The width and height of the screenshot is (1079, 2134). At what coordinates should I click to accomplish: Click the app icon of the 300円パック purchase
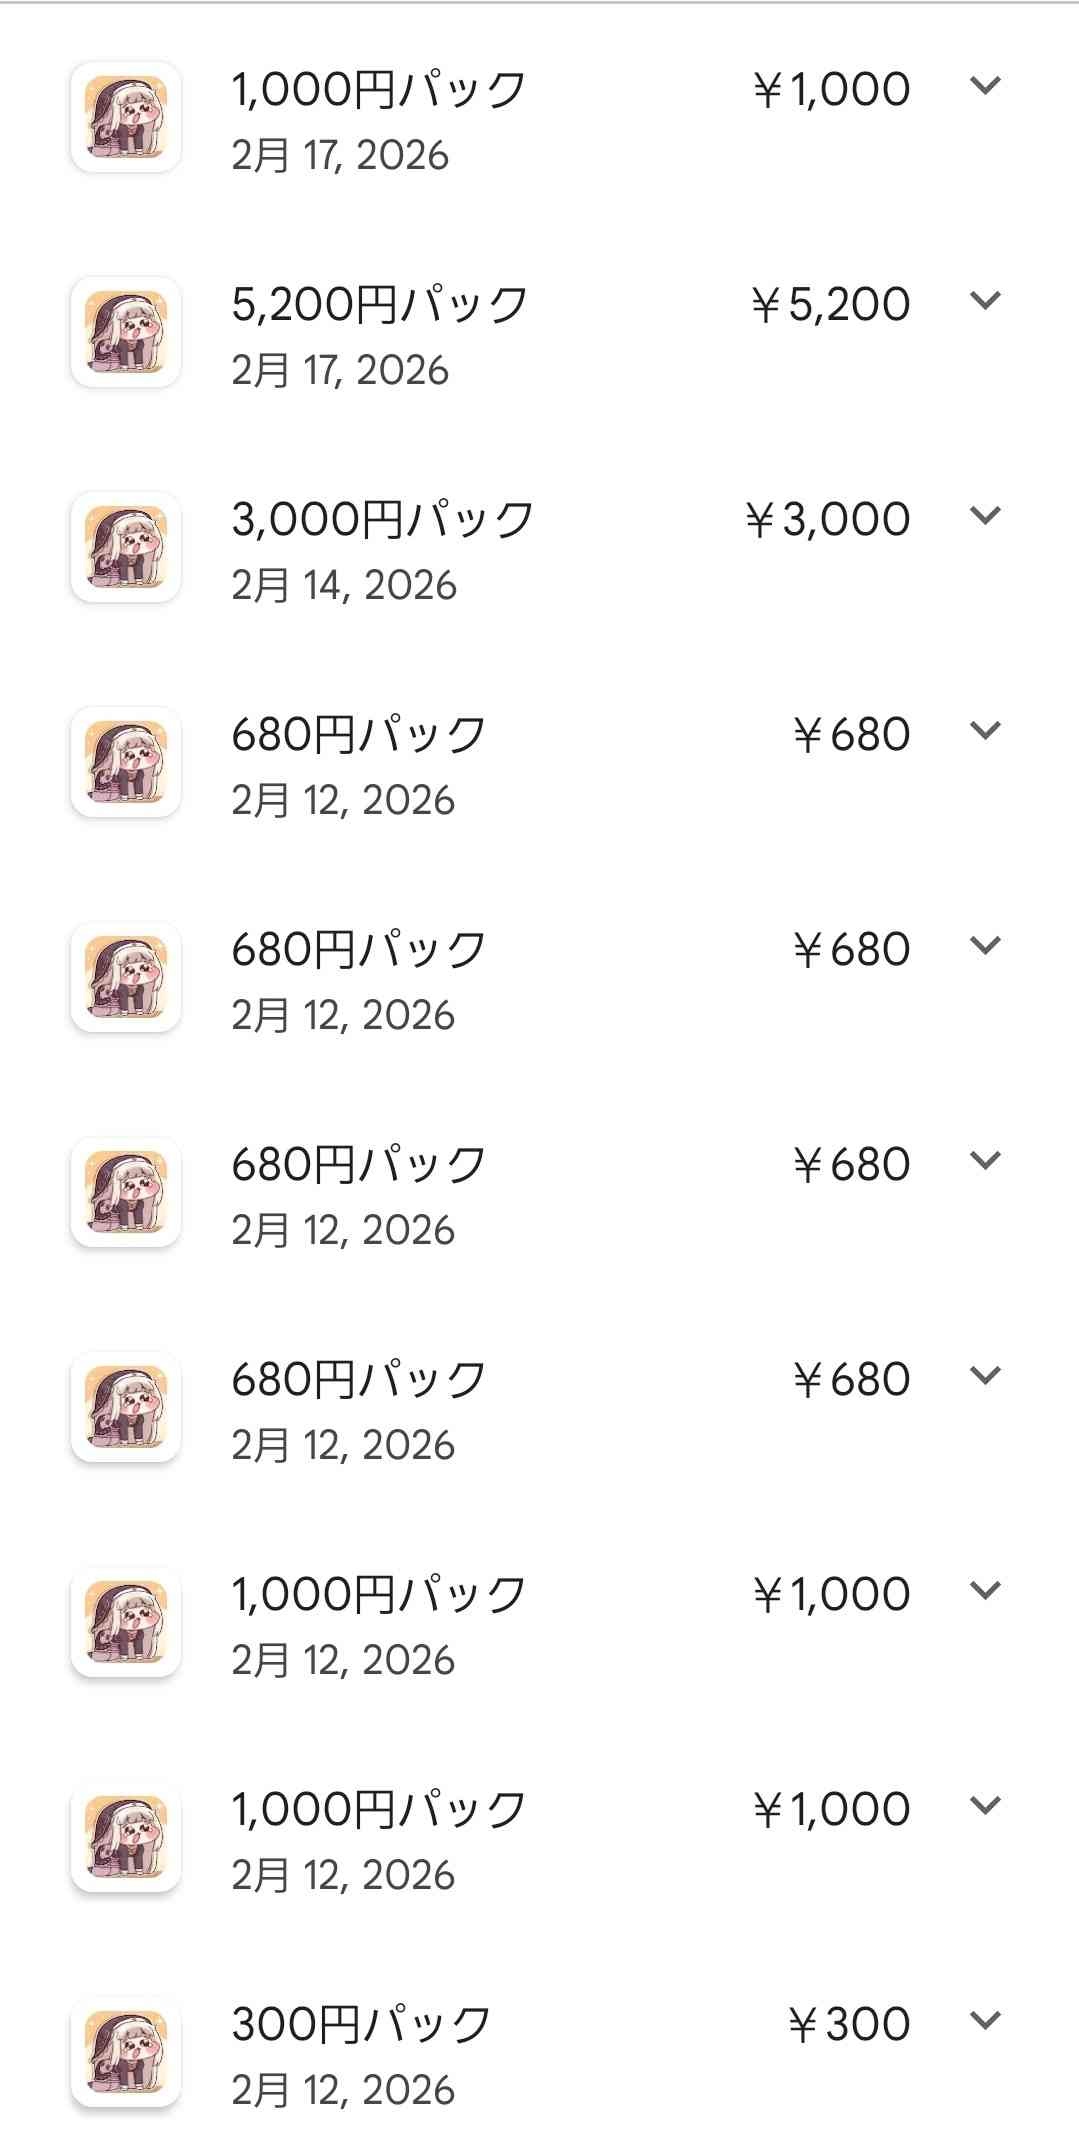126,2052
